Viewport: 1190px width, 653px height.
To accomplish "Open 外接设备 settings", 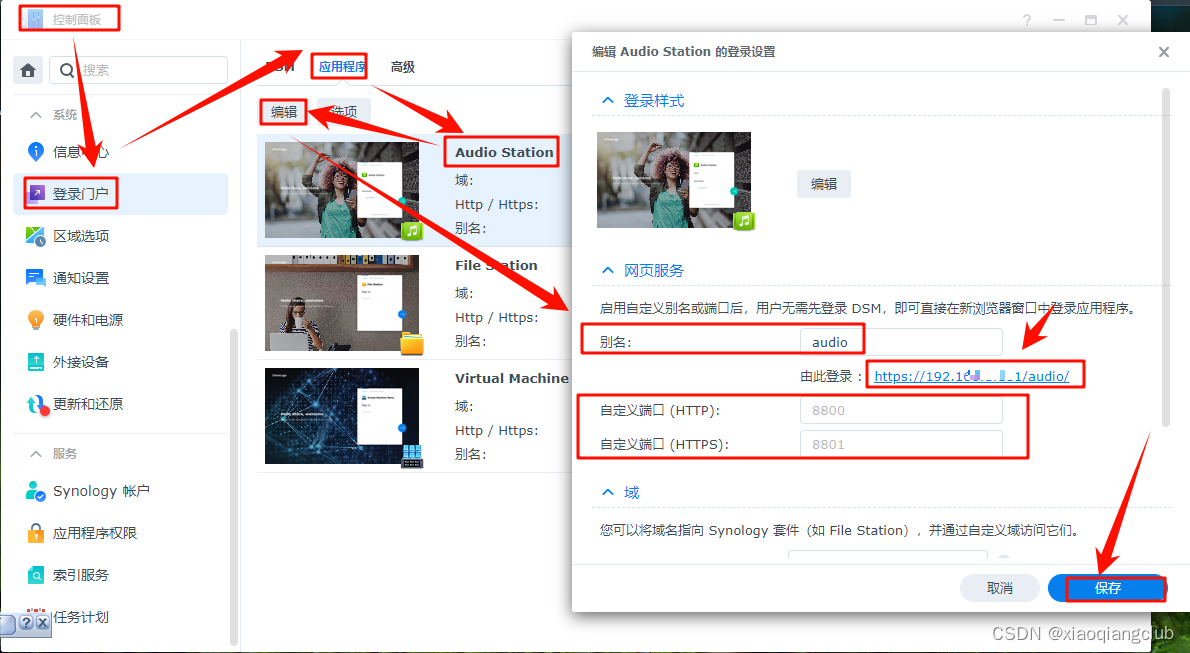I will [80, 362].
